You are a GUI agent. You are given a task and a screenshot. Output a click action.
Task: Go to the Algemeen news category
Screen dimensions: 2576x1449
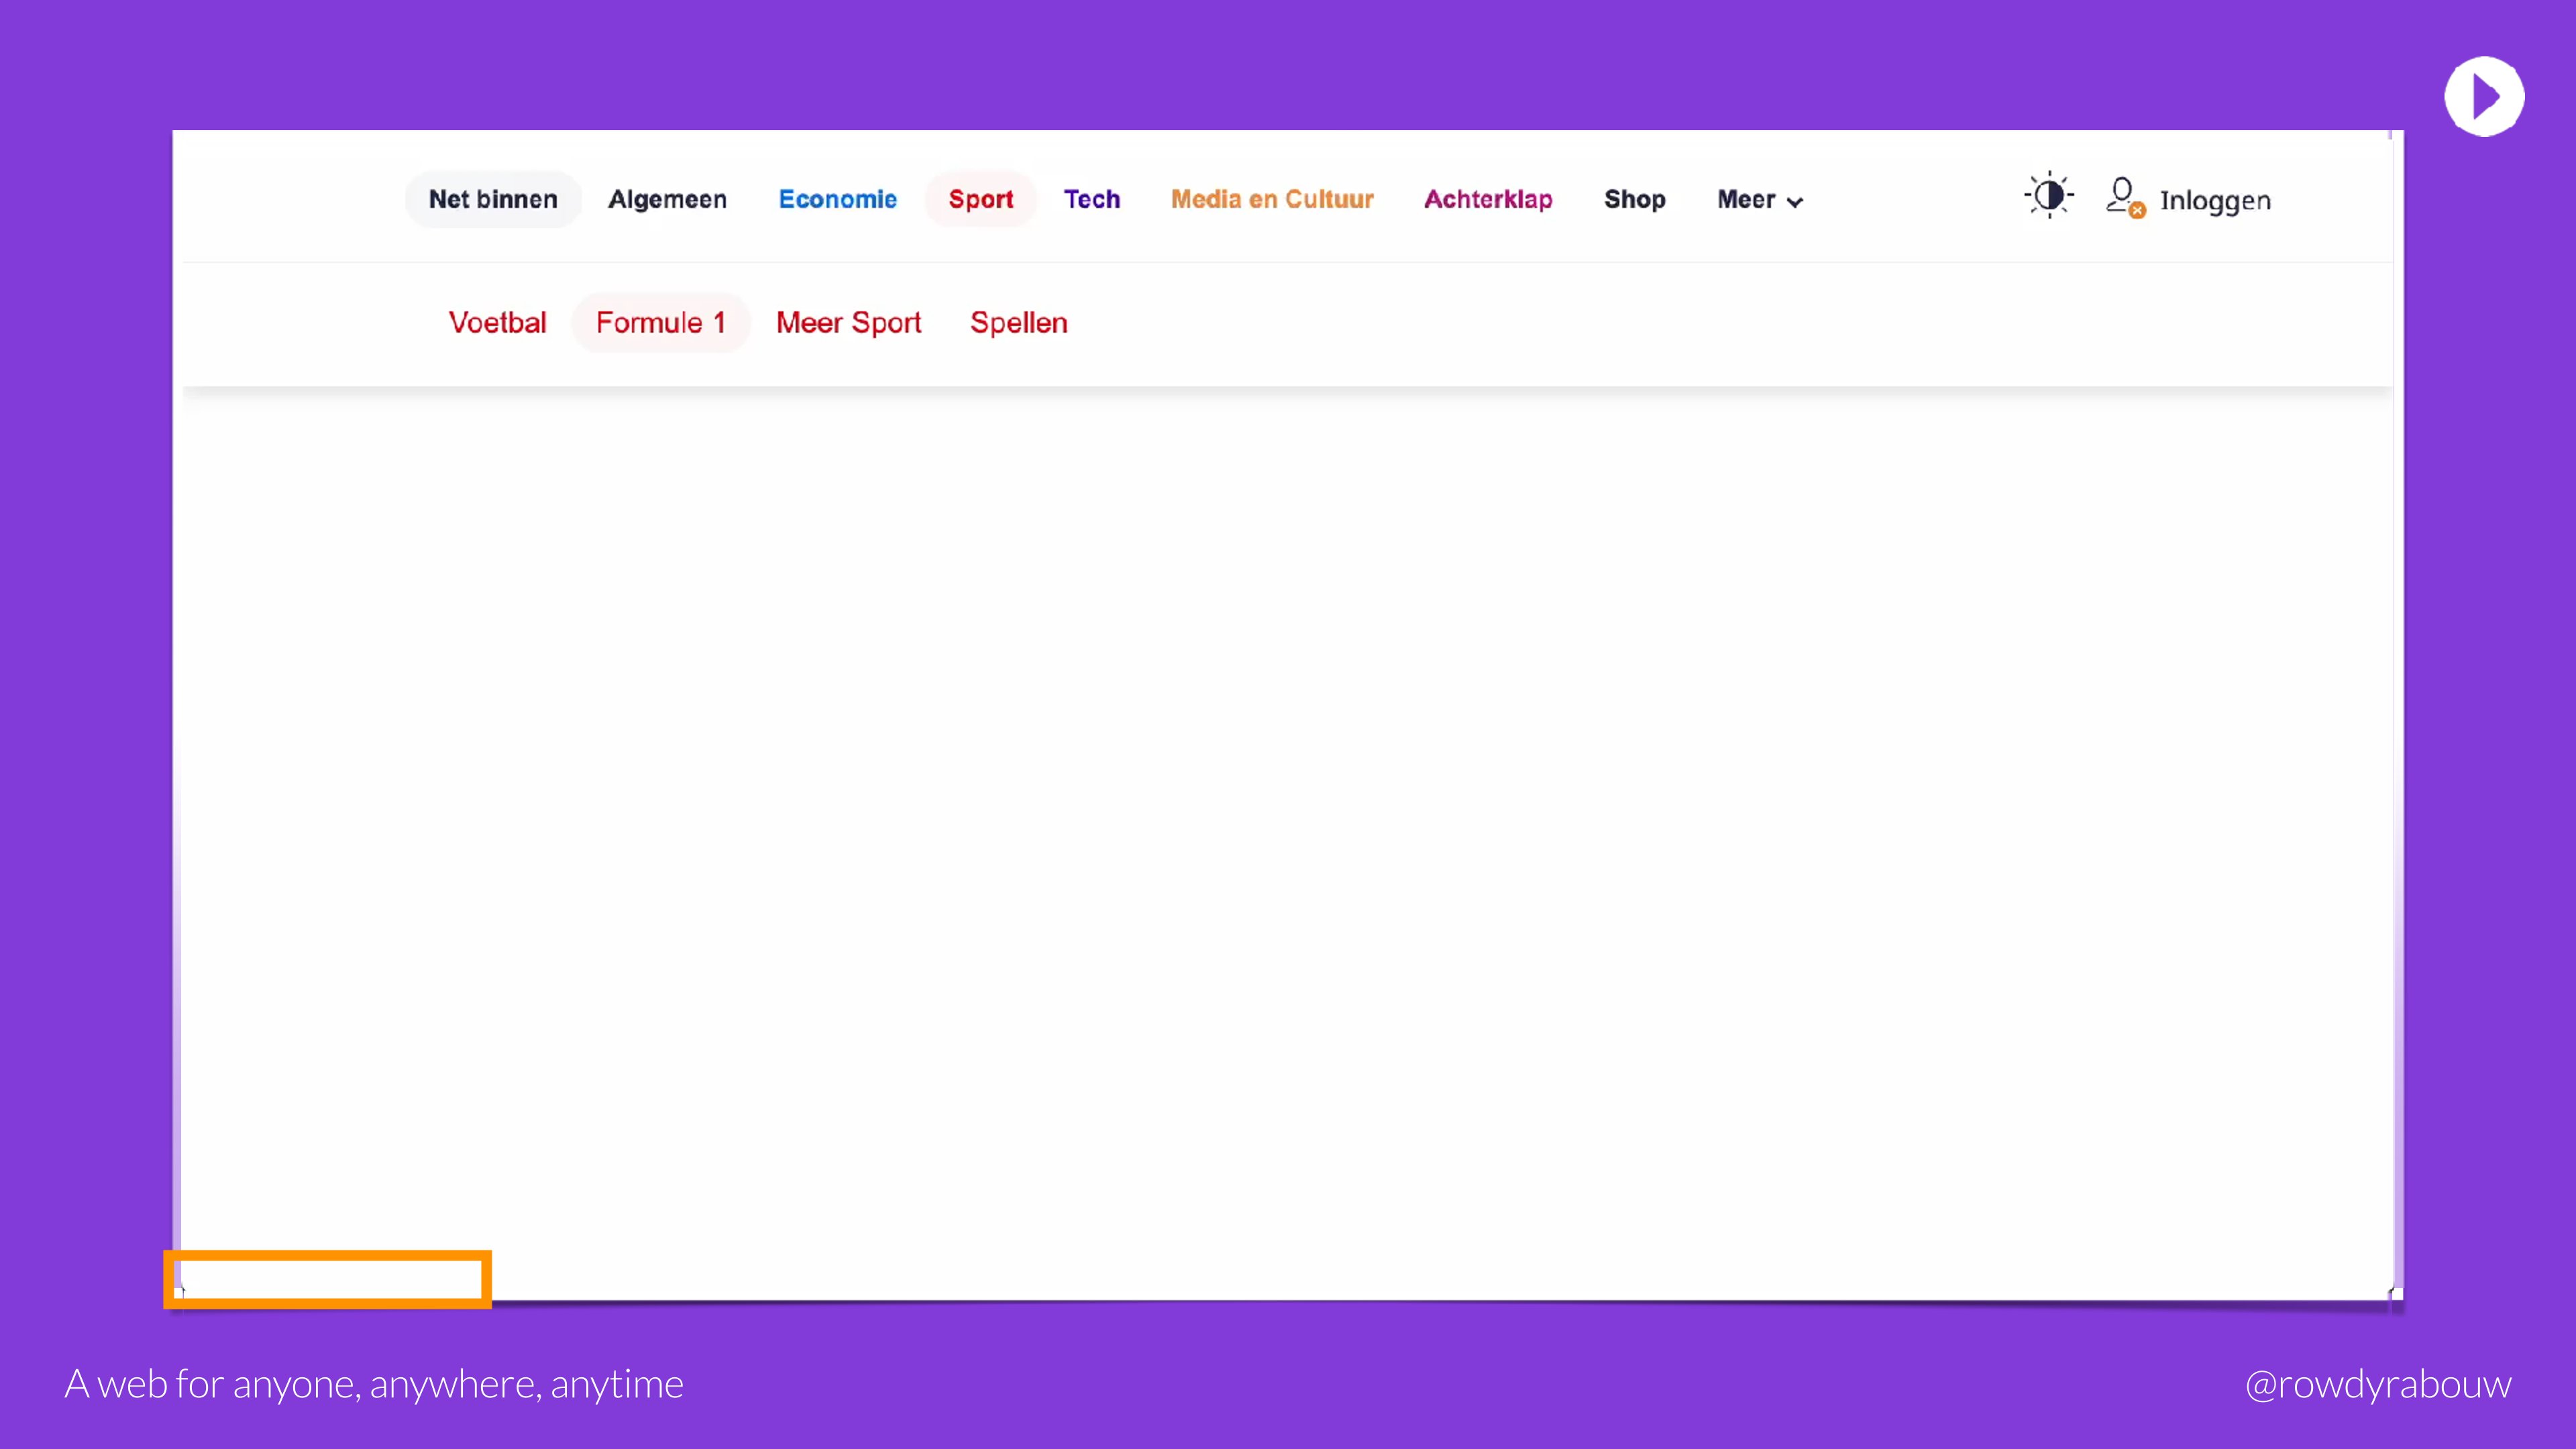coord(667,199)
